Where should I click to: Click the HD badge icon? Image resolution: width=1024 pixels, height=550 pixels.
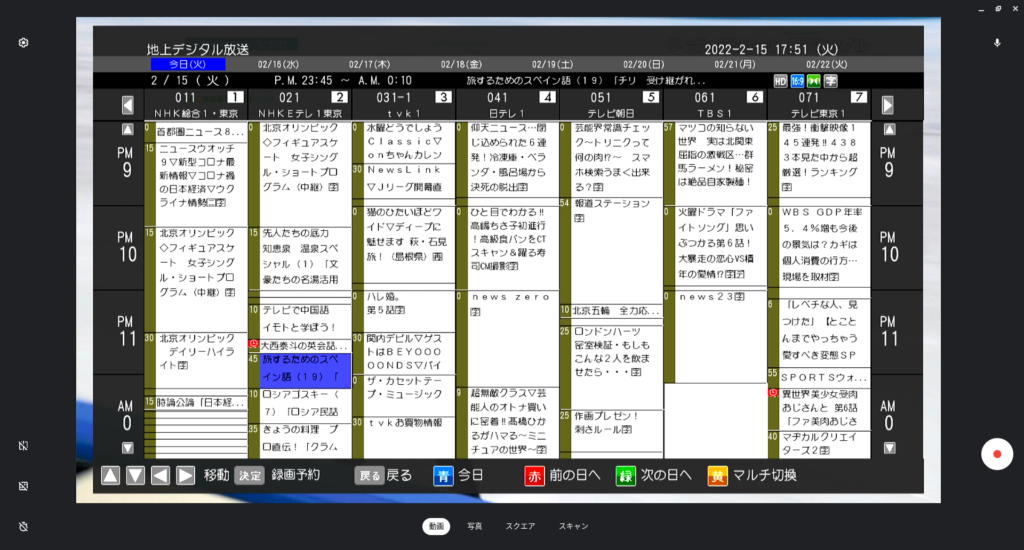point(780,81)
